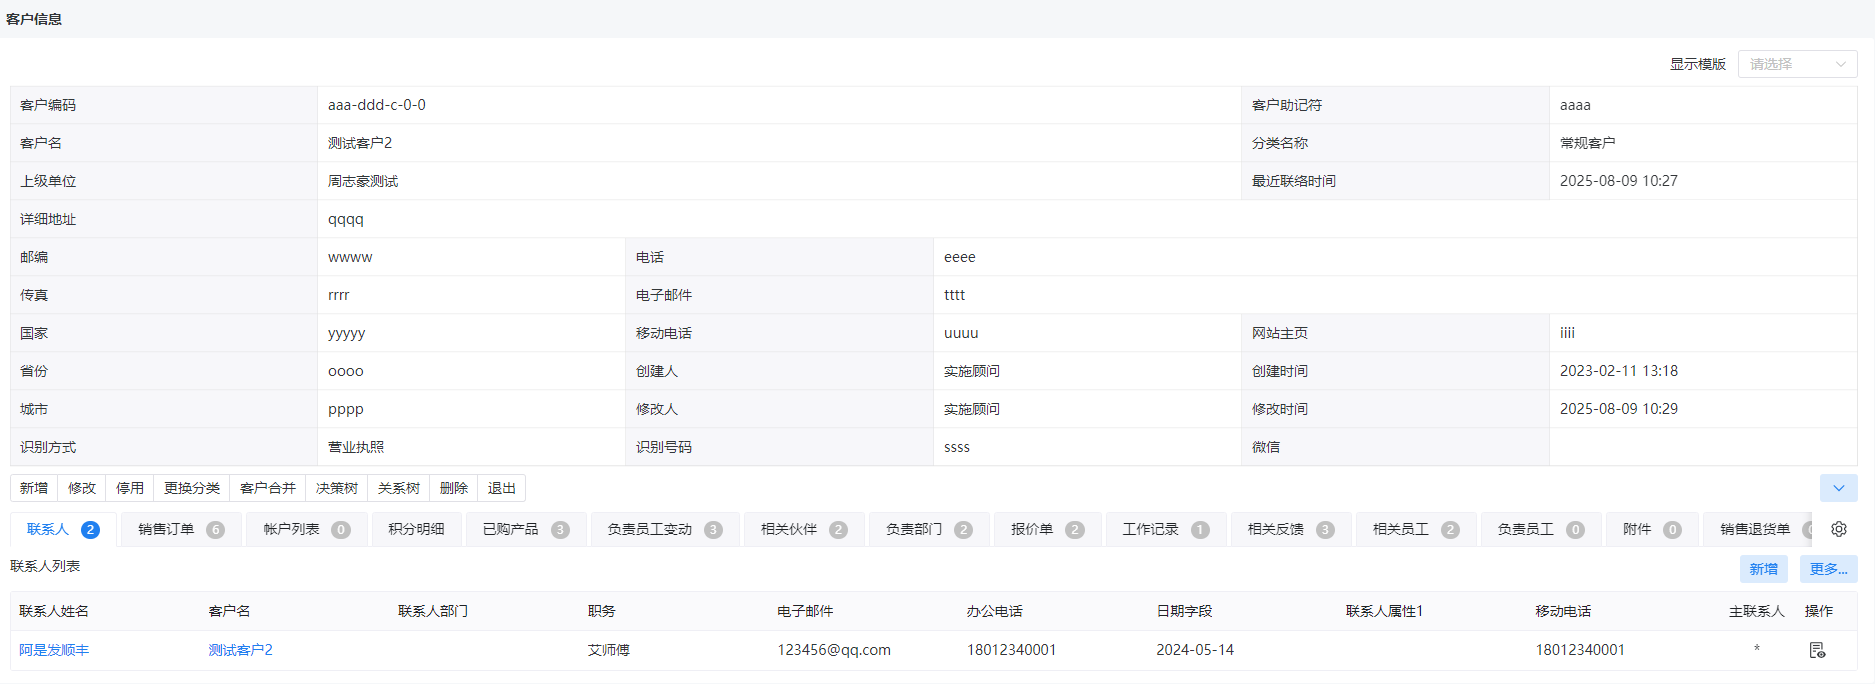Open customer link 测试客户2 in table
Screen dimensions: 1875x684
[x=240, y=650]
